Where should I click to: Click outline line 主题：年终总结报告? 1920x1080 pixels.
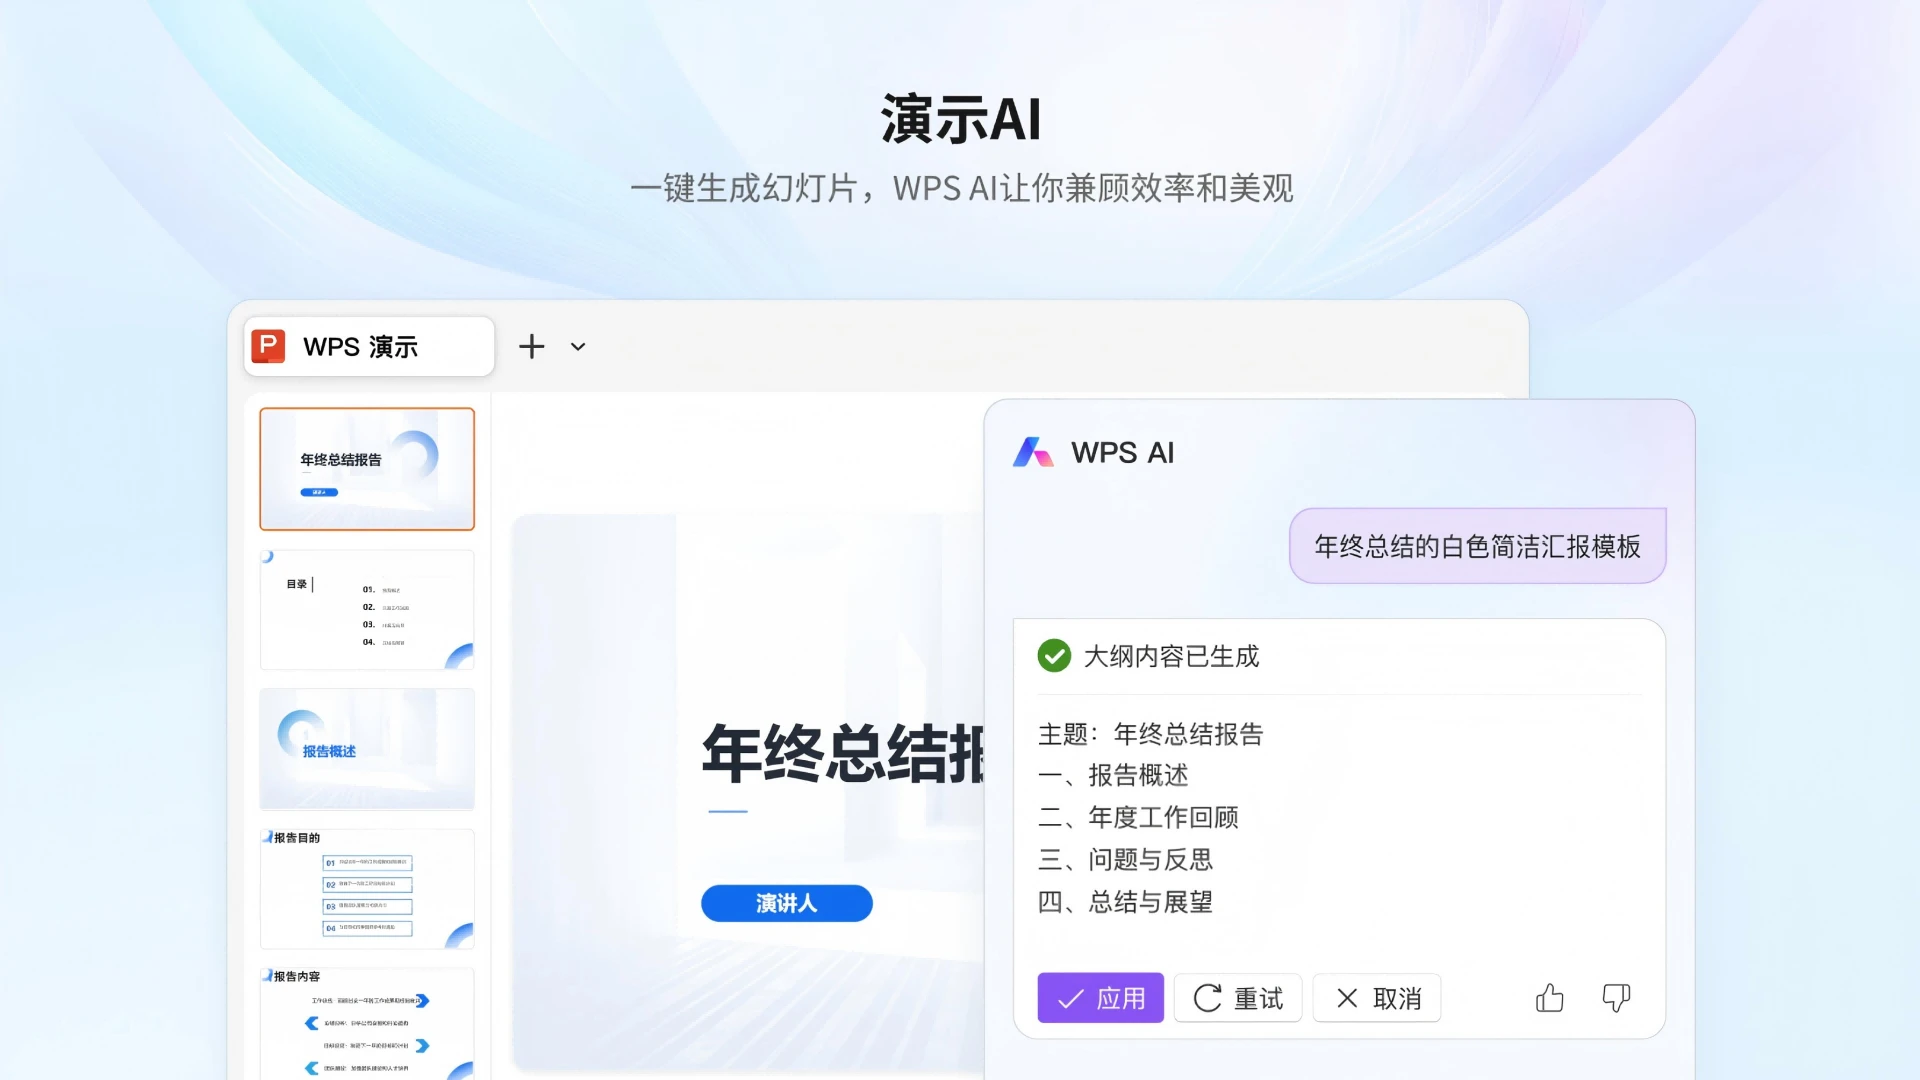coord(1150,734)
